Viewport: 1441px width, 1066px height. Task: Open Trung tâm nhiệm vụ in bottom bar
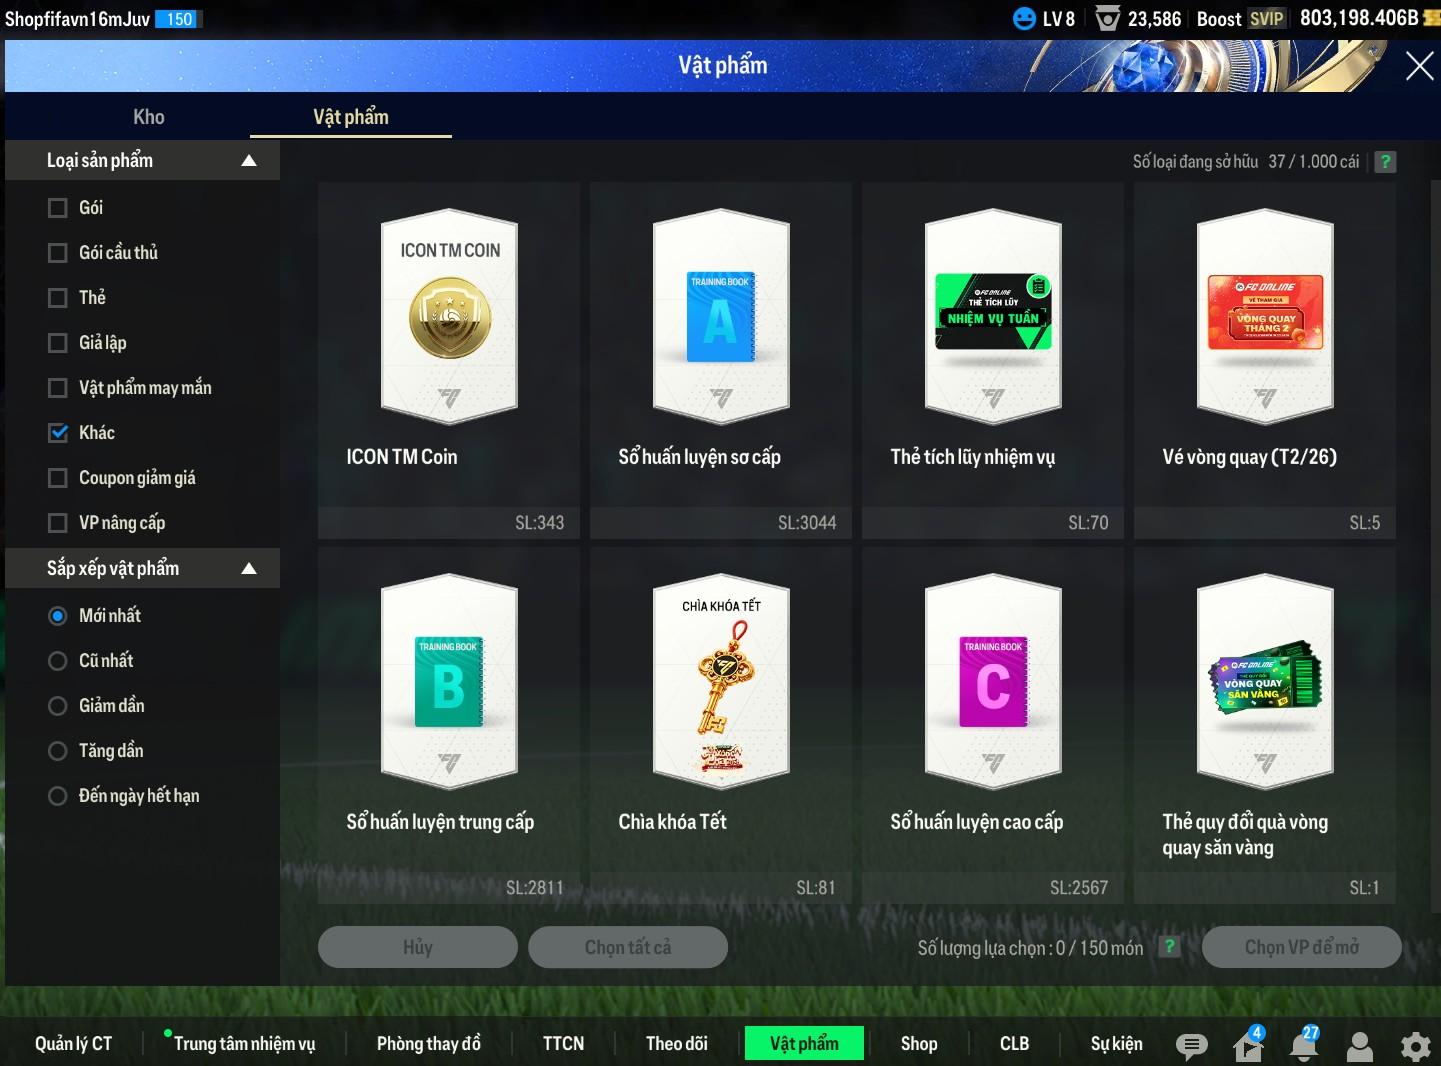click(244, 1044)
